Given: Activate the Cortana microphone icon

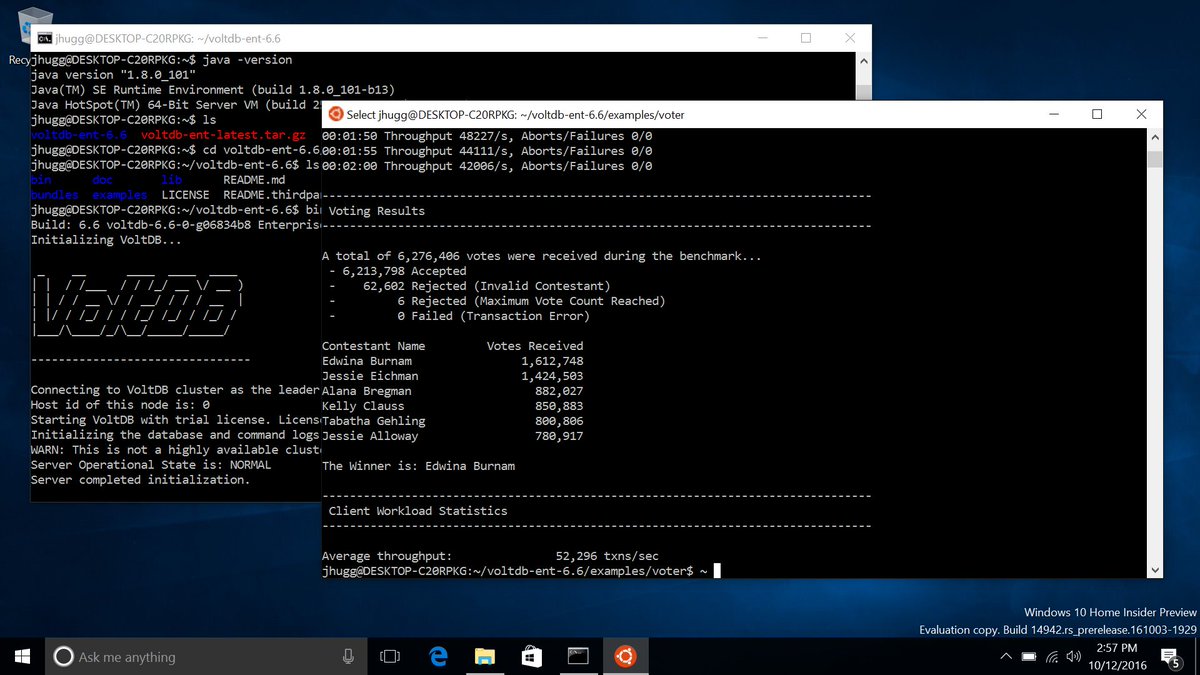Looking at the screenshot, I should tap(348, 656).
